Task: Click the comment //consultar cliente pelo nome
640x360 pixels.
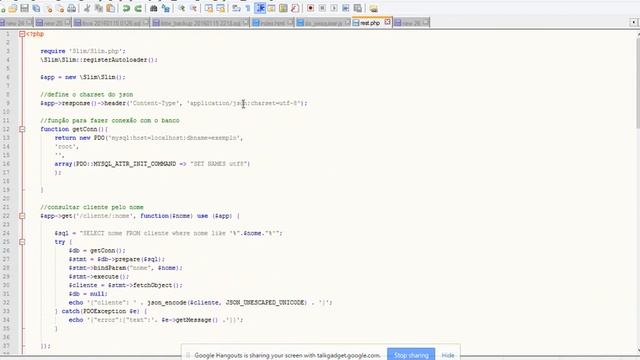Action: (92, 207)
